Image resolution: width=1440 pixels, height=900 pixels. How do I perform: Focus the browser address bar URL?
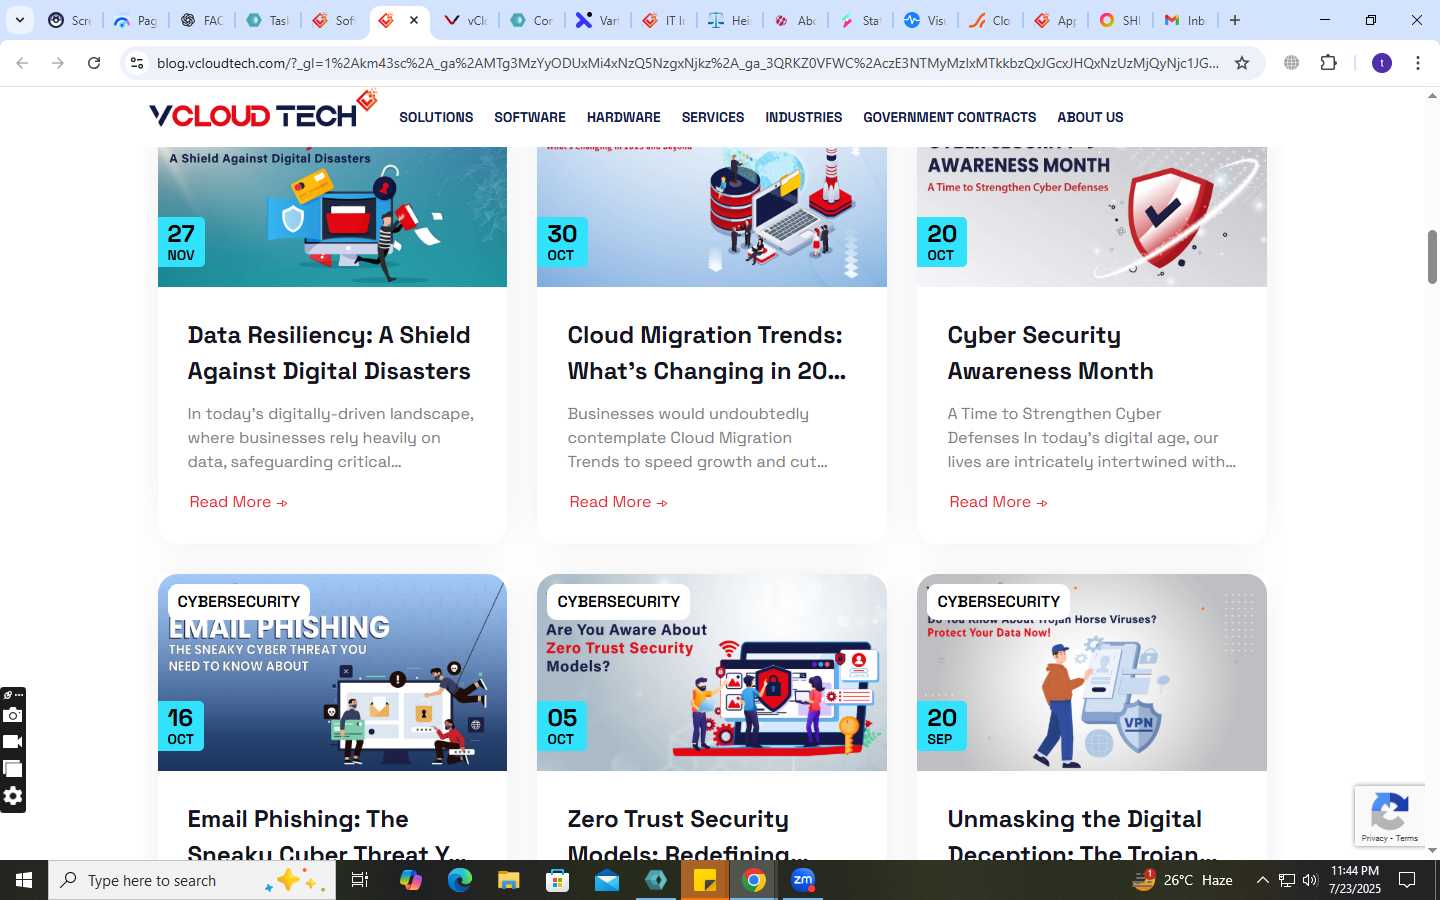pyautogui.click(x=688, y=63)
